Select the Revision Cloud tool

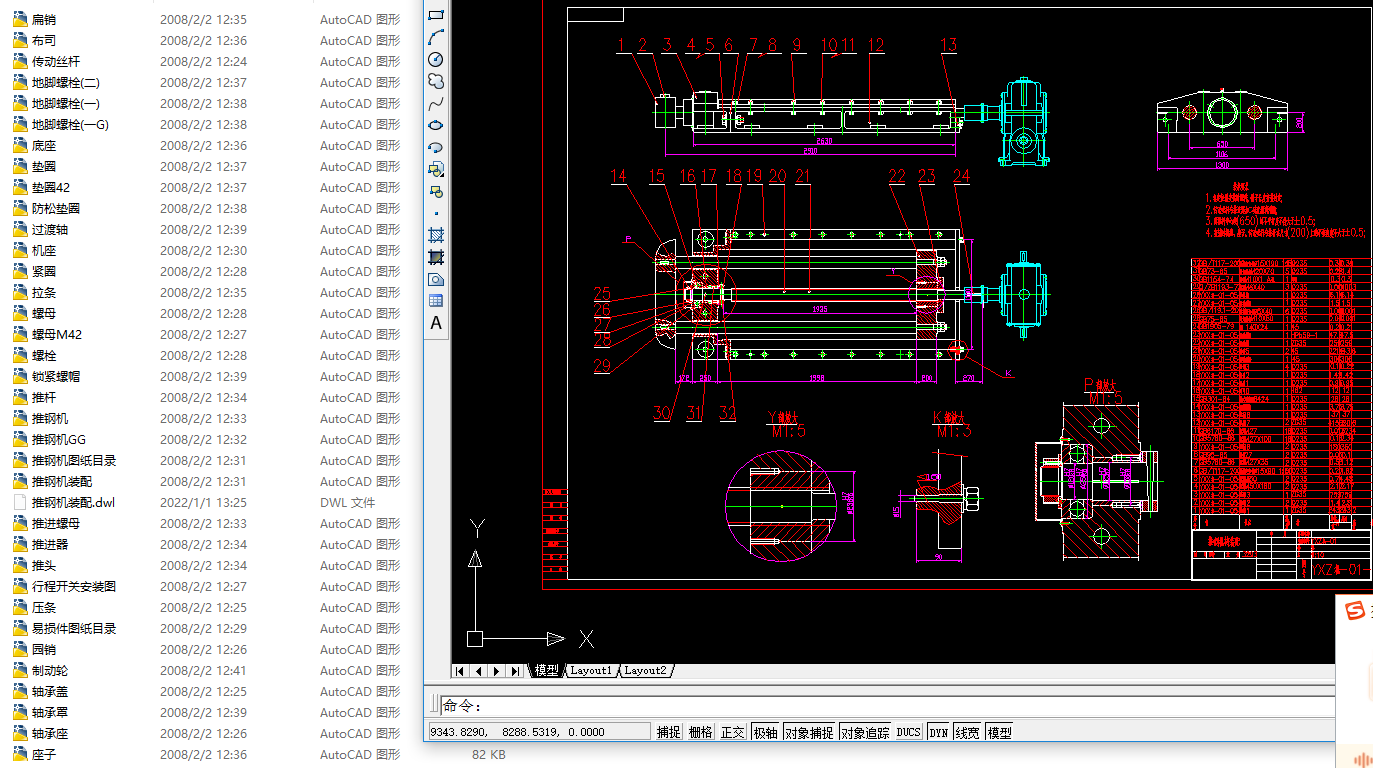pos(436,81)
